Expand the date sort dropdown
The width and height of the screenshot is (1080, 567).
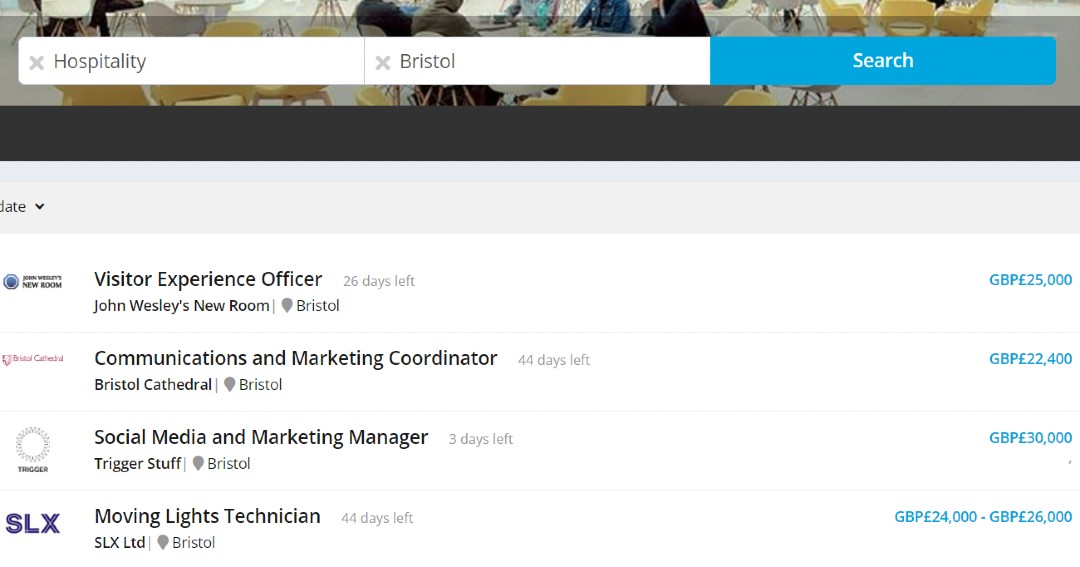[22, 207]
